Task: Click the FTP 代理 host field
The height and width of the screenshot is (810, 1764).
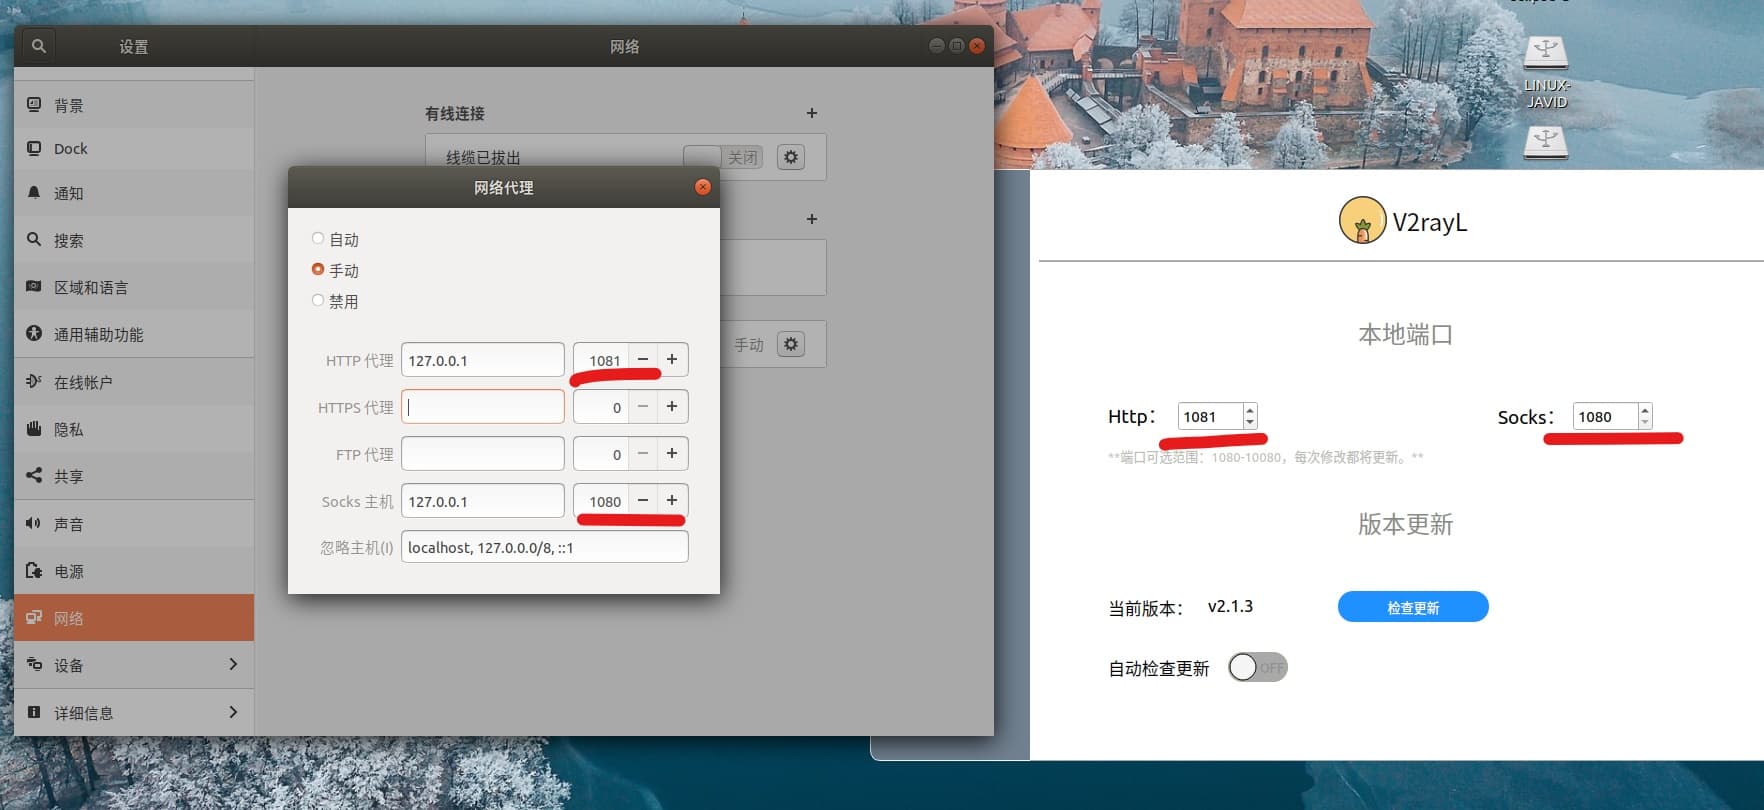Action: tap(483, 454)
